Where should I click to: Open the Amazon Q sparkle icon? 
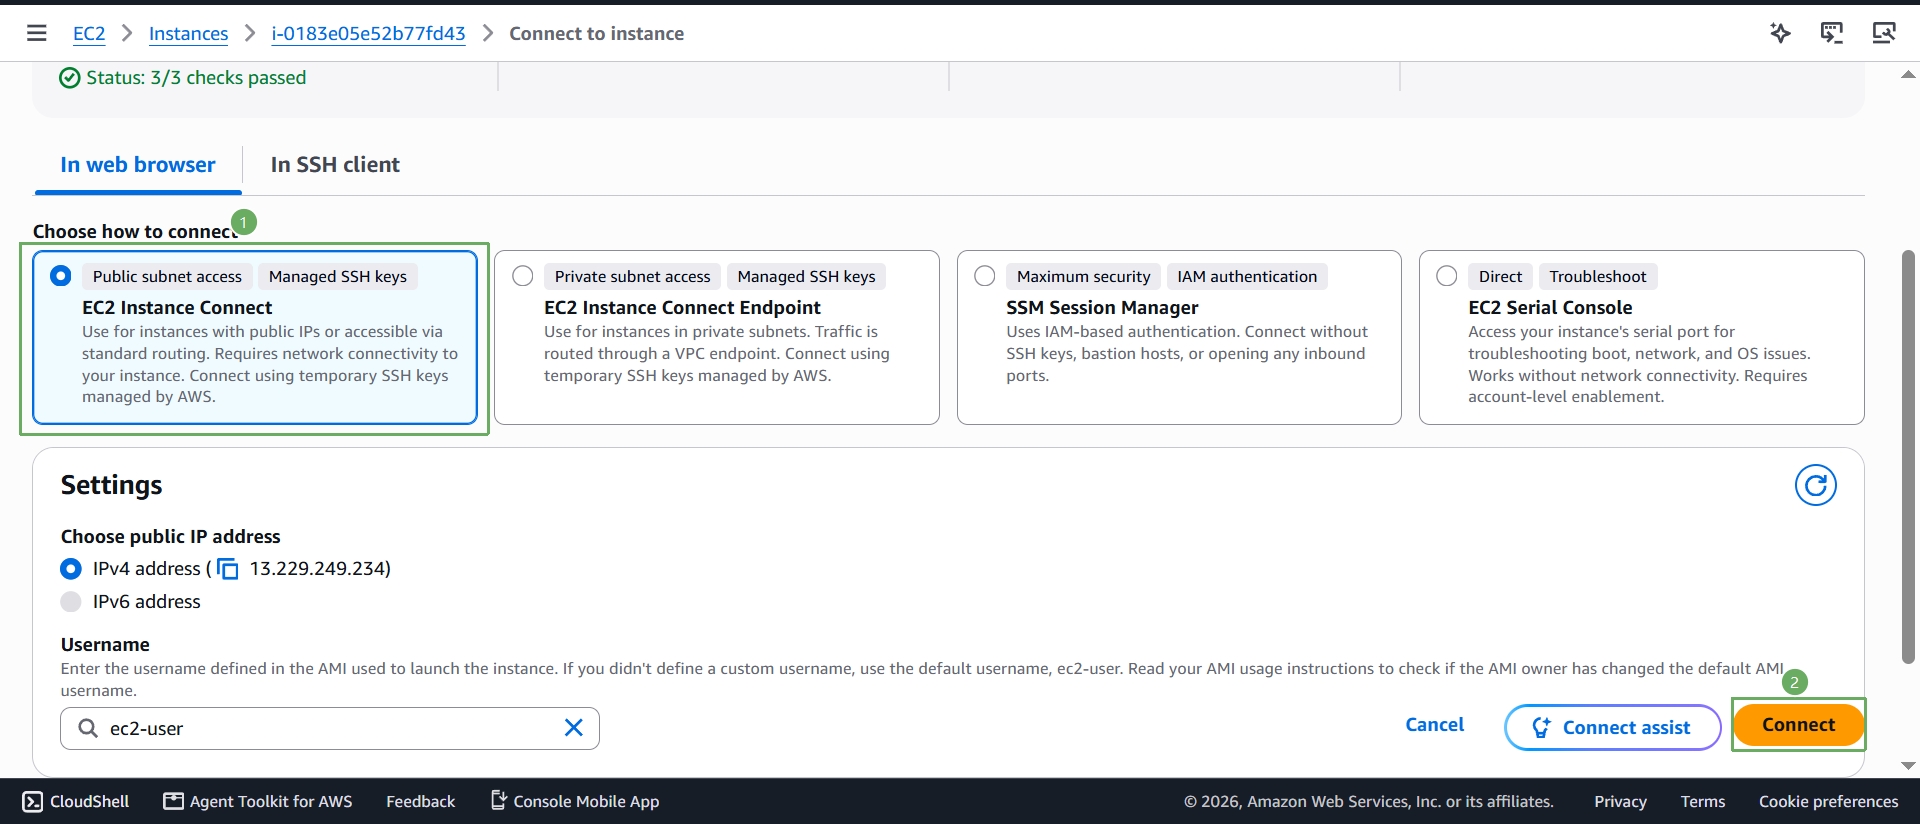click(x=1780, y=33)
